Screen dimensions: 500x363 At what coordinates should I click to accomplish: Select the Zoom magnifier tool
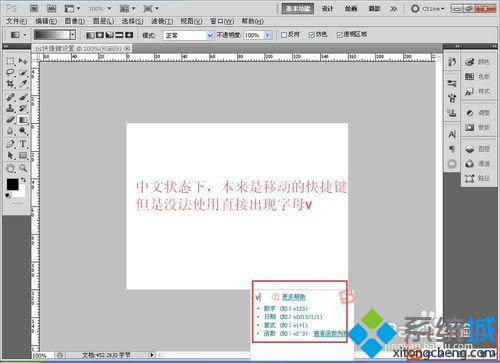(23, 168)
